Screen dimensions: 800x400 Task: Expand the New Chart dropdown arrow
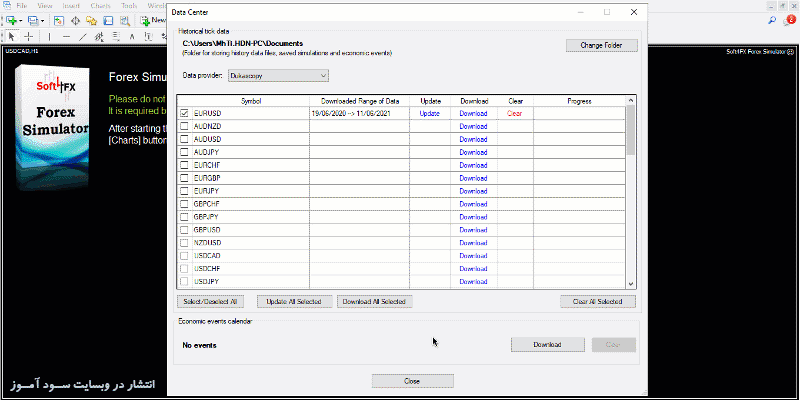(20, 21)
